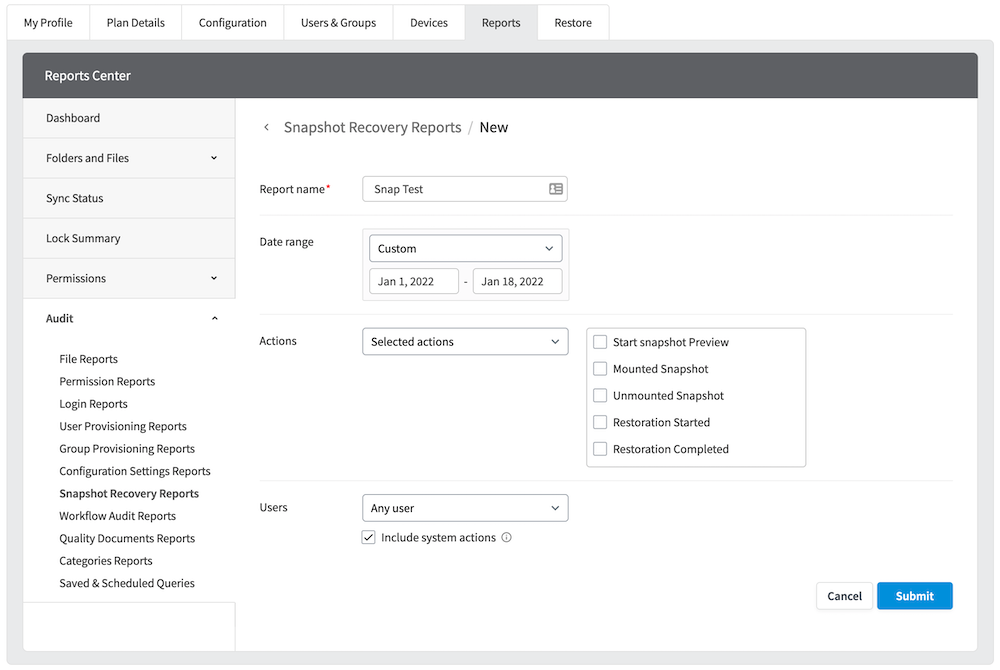Screen dimensions: 1000x670
Task: Click the info icon next to Include system actions
Action: [507, 537]
